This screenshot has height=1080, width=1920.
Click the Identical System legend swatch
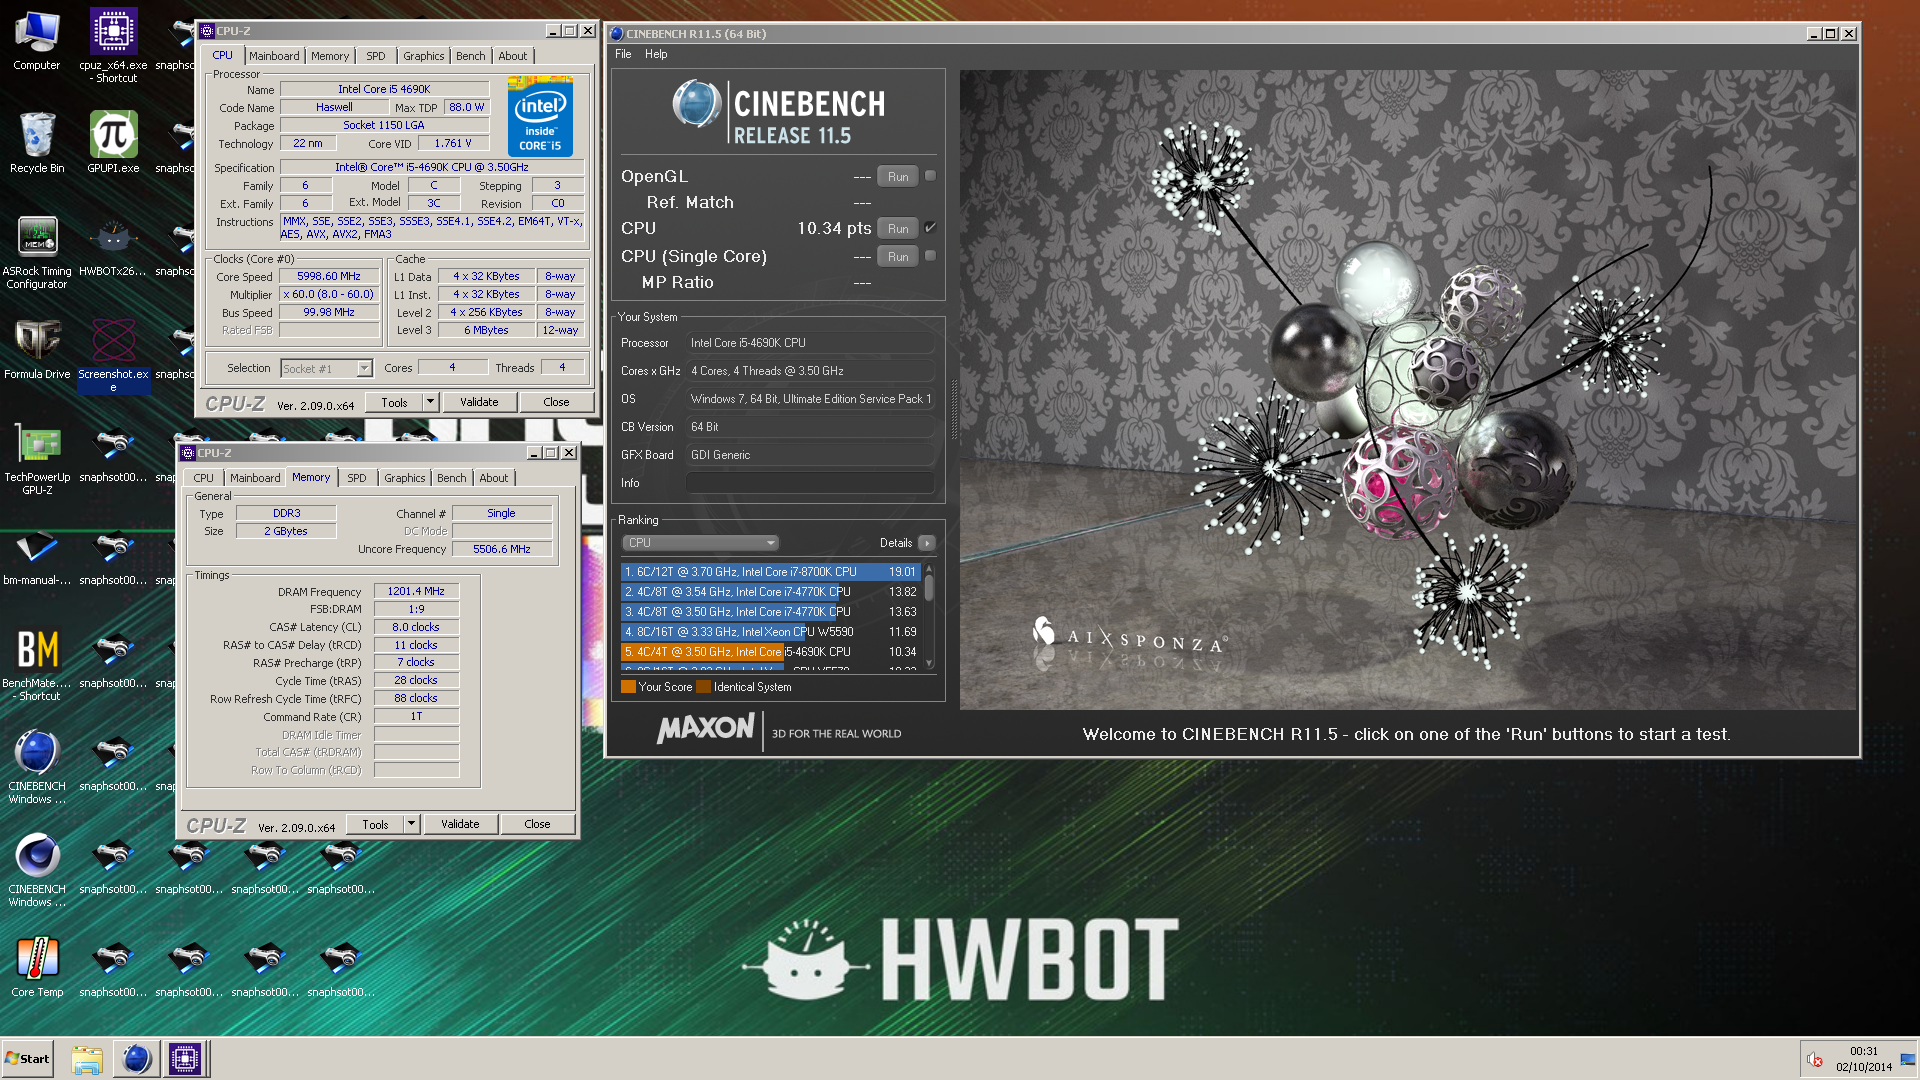pos(703,687)
